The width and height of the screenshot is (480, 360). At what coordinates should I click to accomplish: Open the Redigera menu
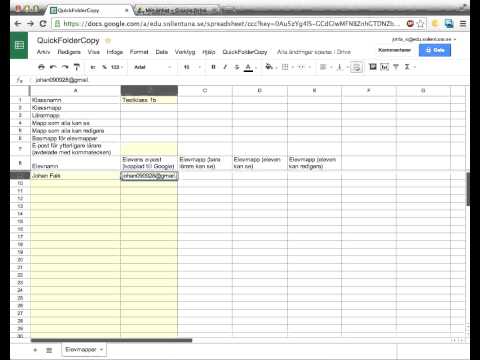click(x=69, y=52)
